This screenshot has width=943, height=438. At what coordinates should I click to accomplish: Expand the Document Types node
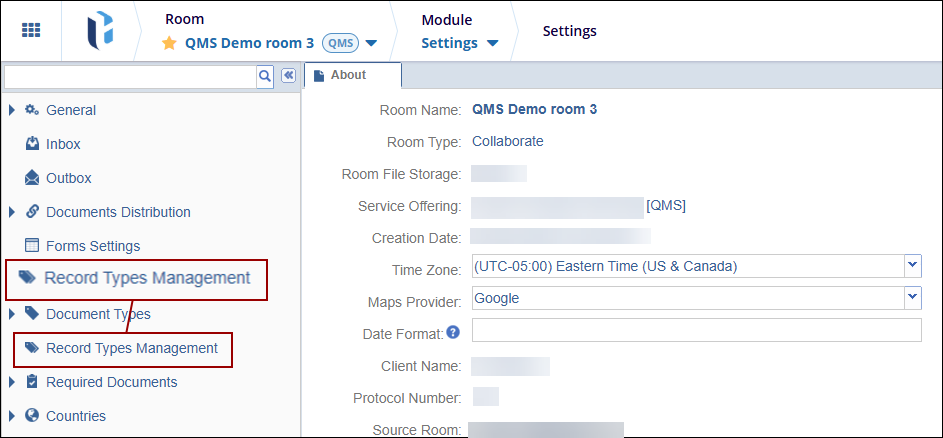point(11,314)
